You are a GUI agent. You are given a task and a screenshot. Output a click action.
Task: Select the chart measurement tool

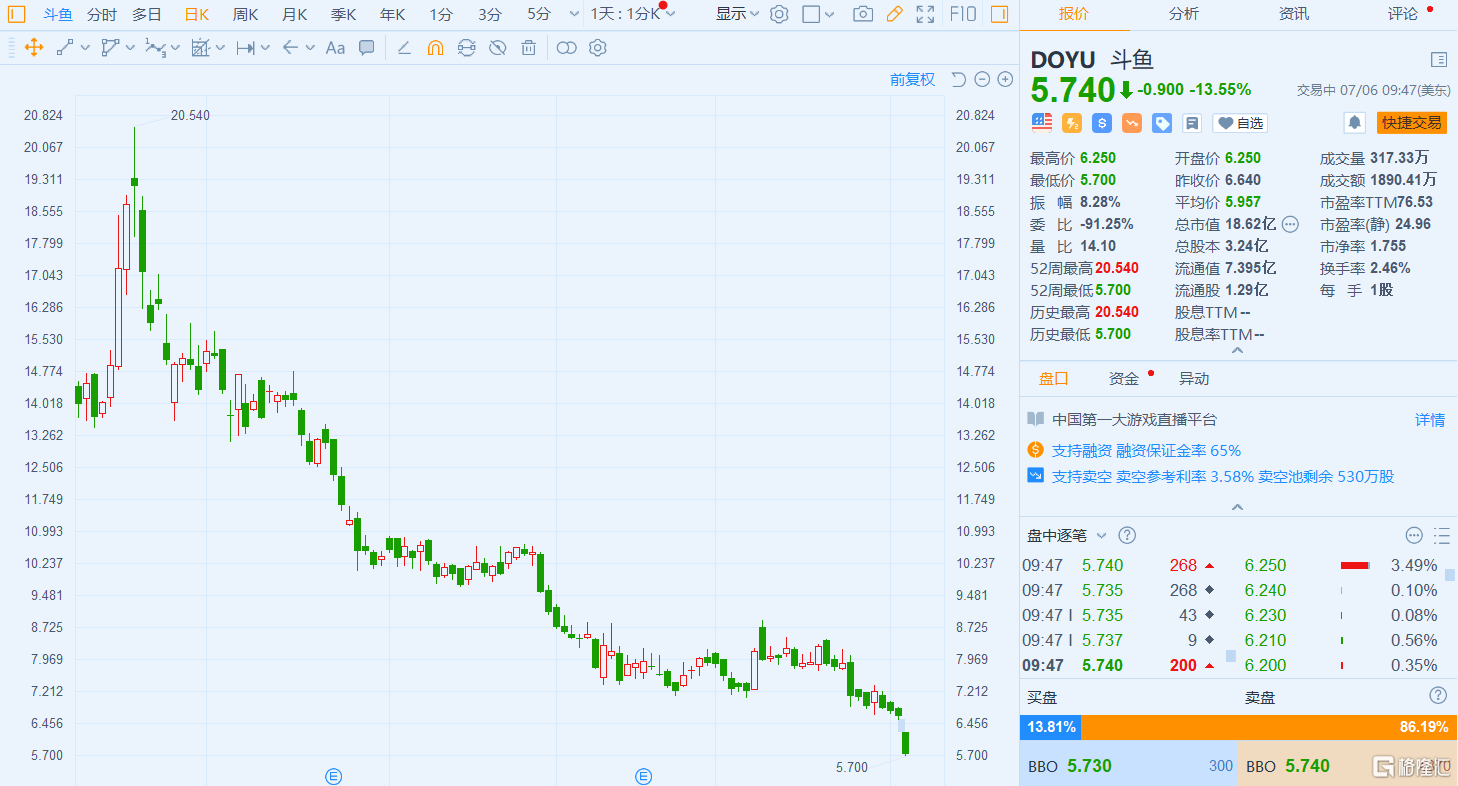[200, 47]
